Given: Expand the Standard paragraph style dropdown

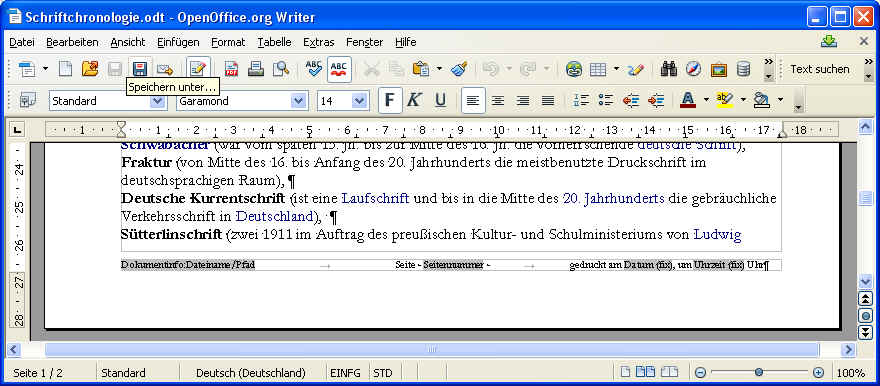Looking at the screenshot, I should (158, 101).
